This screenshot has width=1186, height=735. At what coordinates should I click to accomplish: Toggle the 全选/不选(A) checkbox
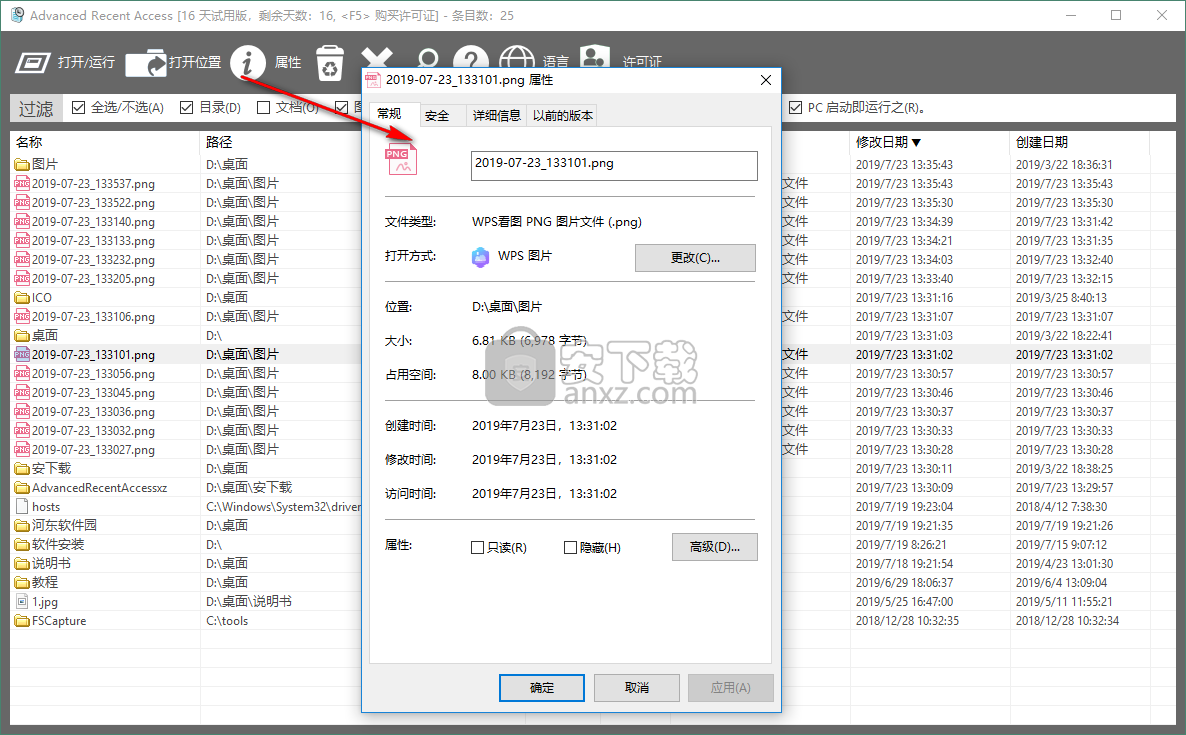78,107
